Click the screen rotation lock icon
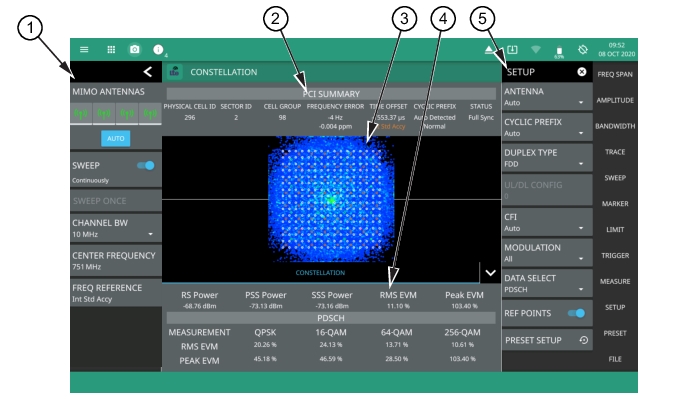 pos(583,49)
